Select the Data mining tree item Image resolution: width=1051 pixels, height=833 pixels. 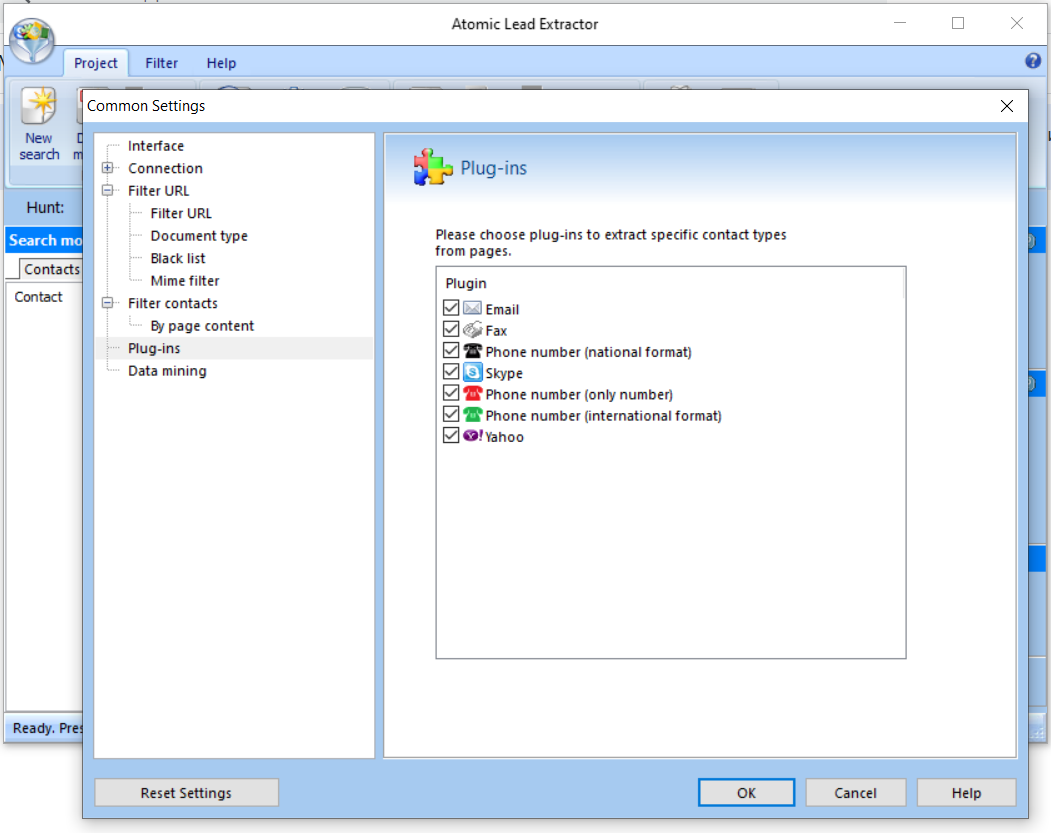166,370
